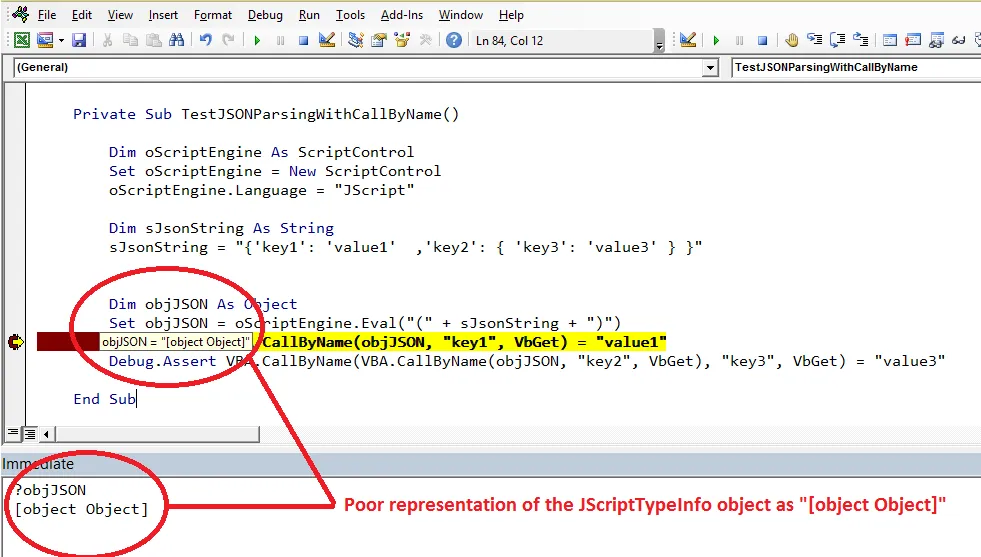Click the oScriptEngine.Language = "JScript" line
Viewport: 981px width, 557px height.
(x=262, y=190)
